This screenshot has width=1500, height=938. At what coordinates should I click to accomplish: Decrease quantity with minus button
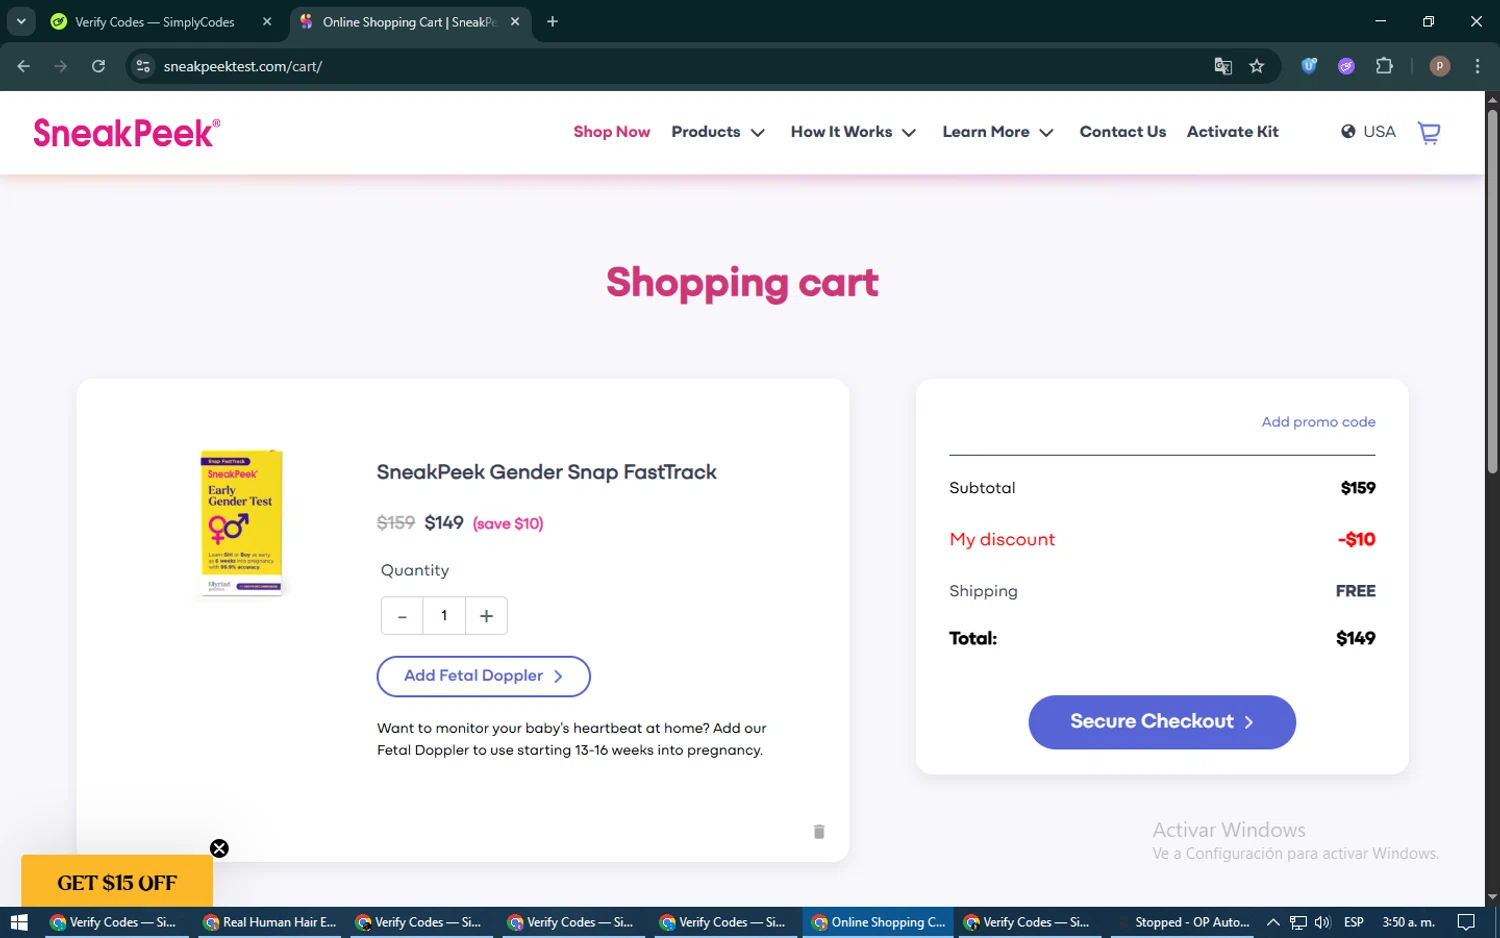[402, 616]
